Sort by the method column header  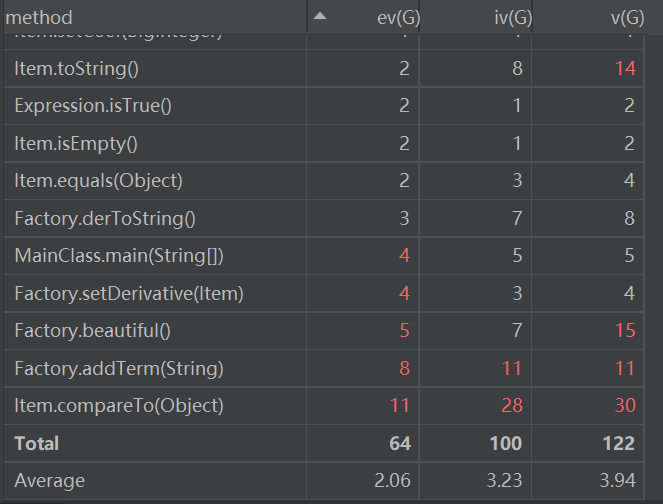pyautogui.click(x=40, y=18)
